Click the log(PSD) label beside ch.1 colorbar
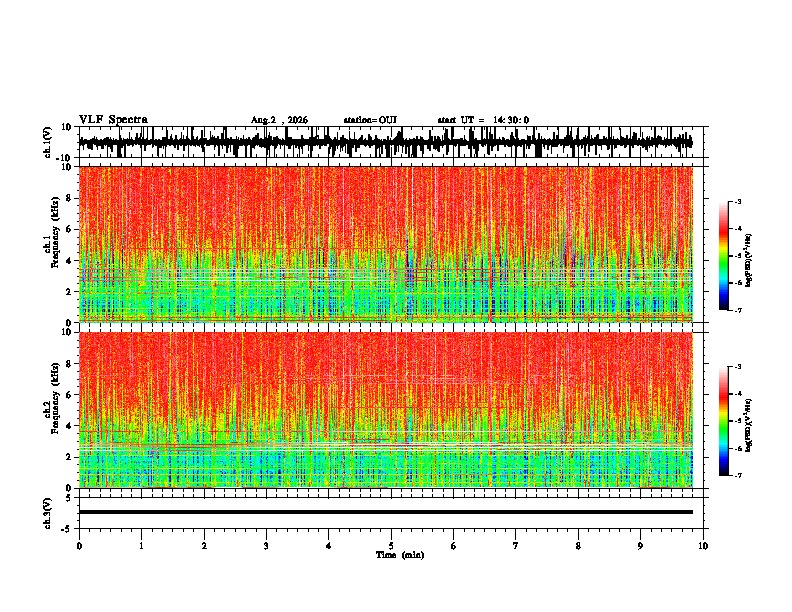 coord(748,261)
